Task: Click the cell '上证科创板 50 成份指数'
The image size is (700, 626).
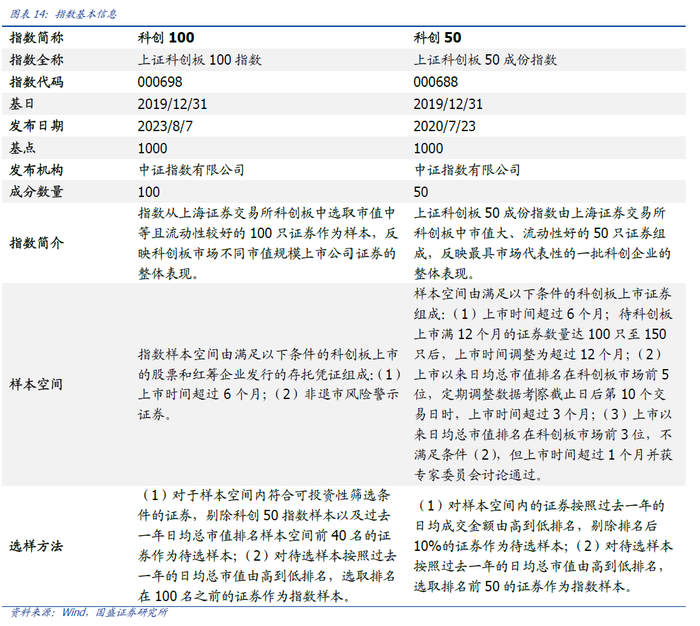Action: click(485, 59)
